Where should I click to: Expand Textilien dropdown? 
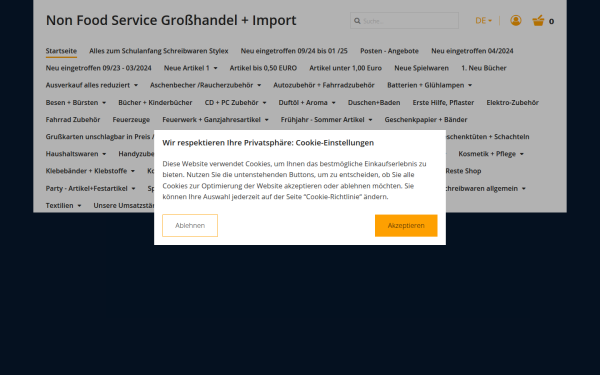(x=64, y=206)
